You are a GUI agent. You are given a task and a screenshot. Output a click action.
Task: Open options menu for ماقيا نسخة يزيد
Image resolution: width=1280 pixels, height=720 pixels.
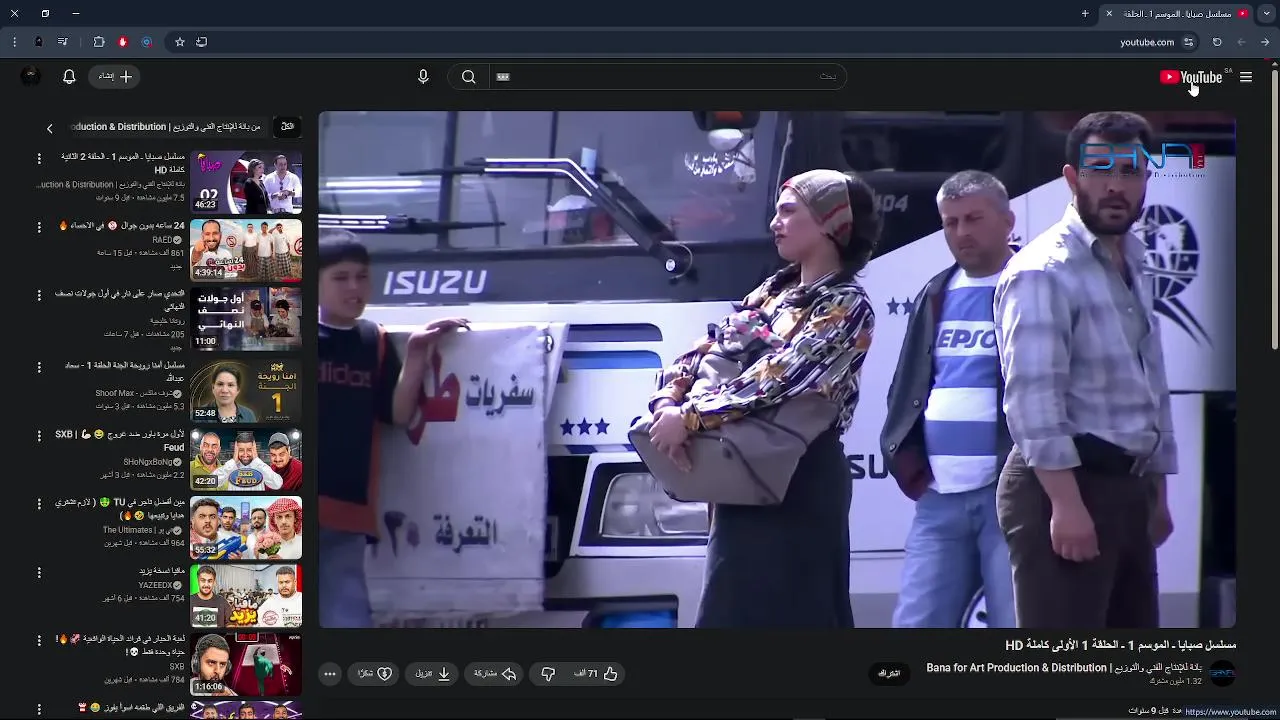(x=39, y=573)
